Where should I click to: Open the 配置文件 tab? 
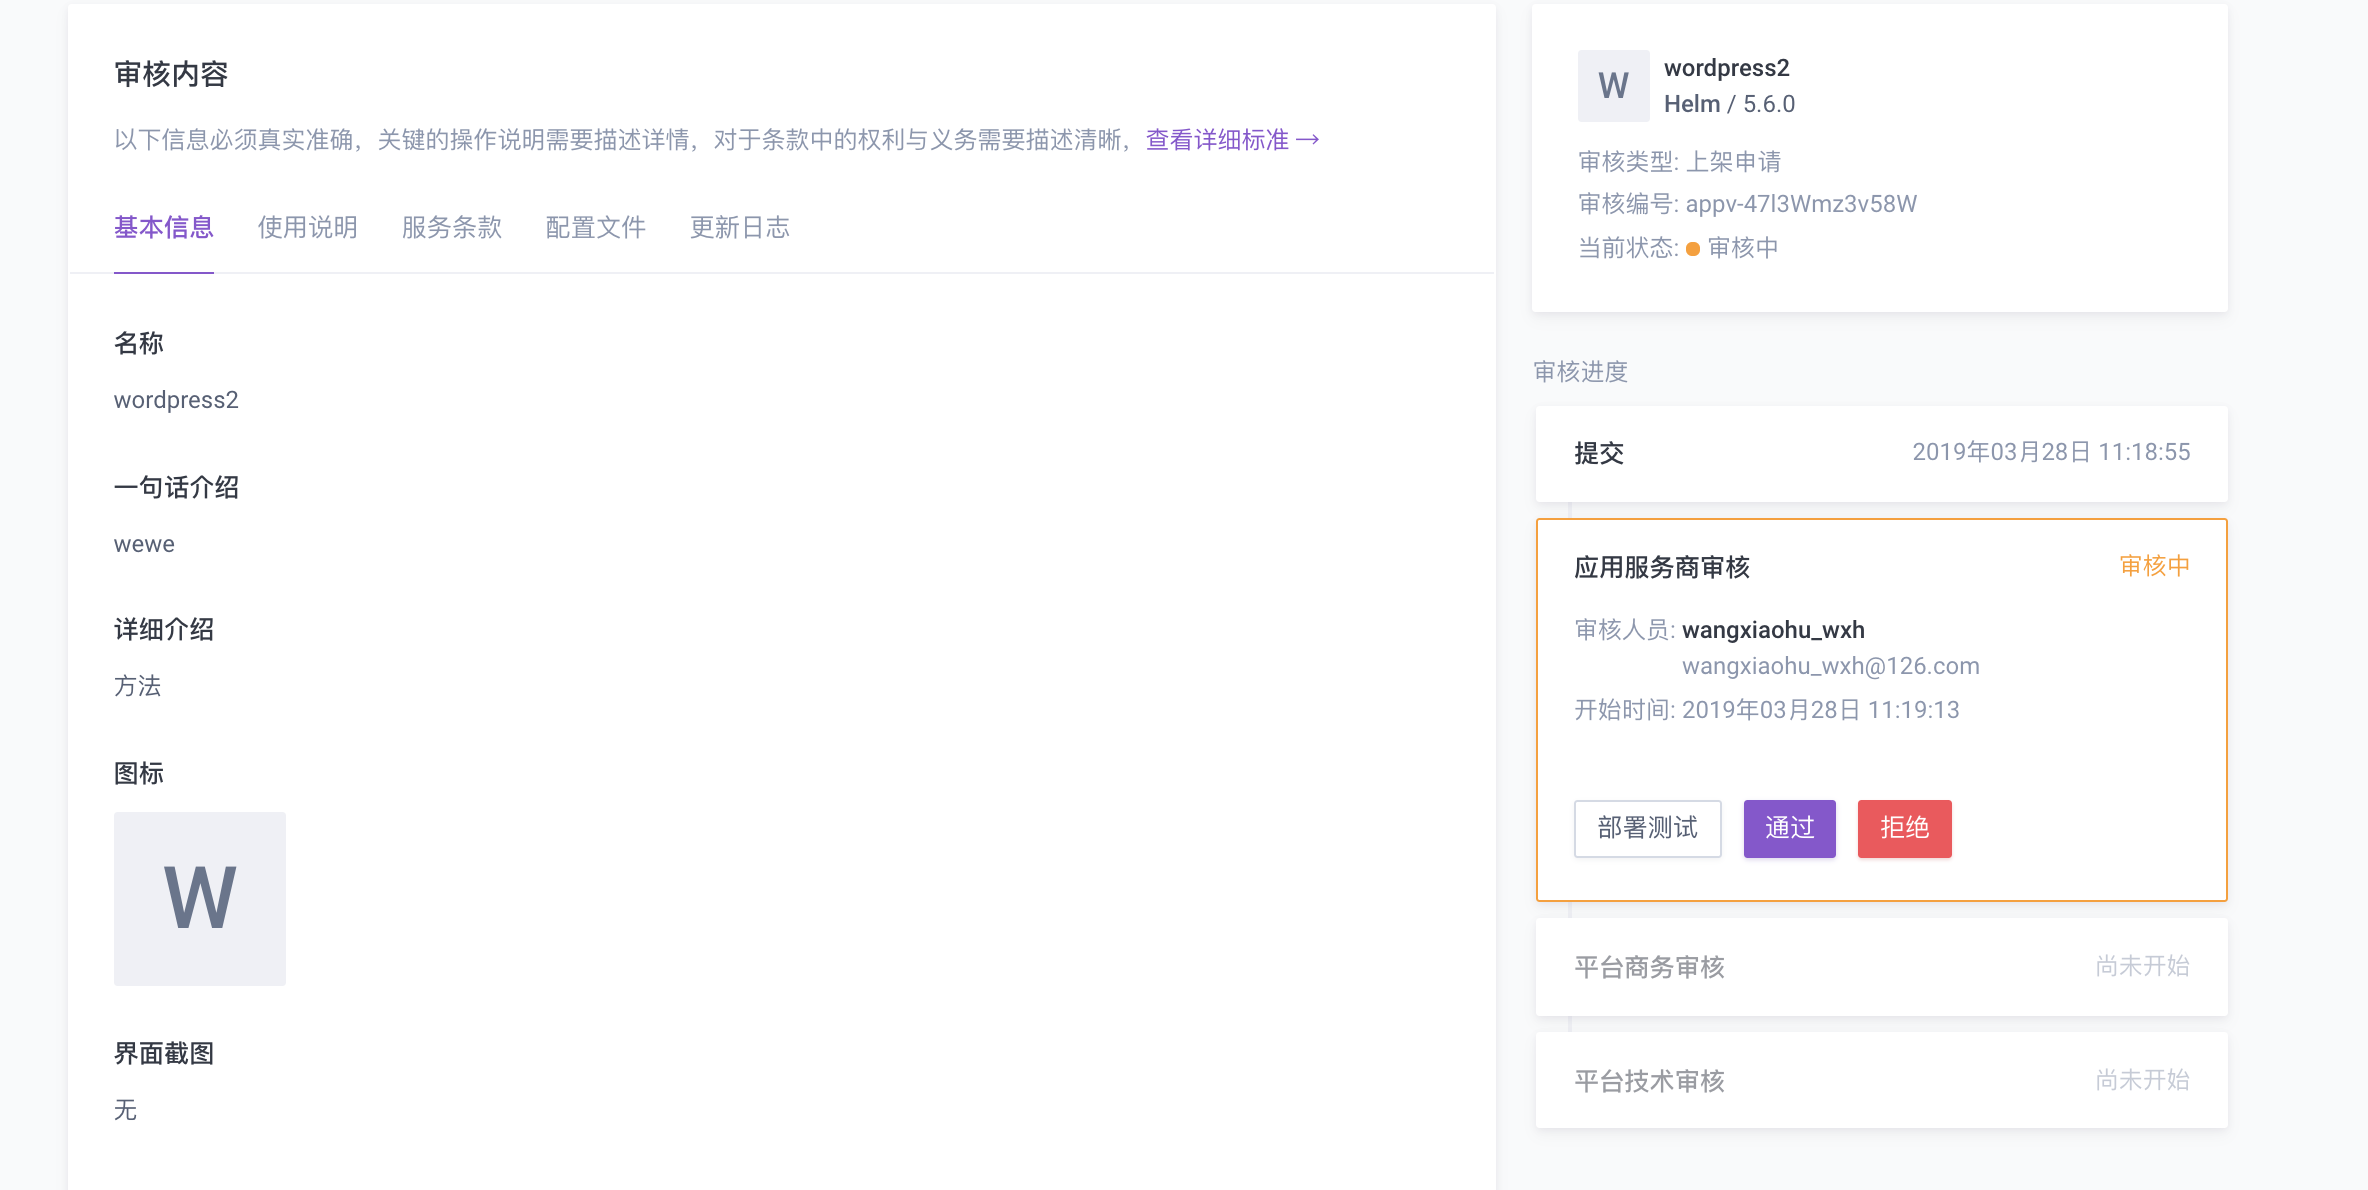[595, 228]
